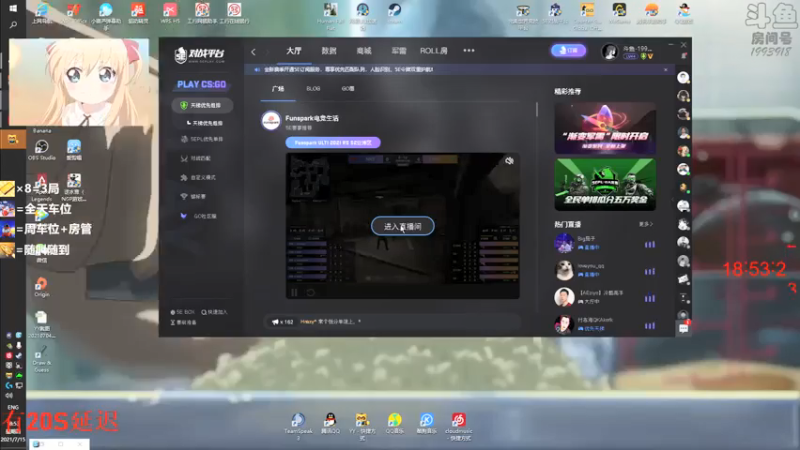Image resolution: width=800 pixels, height=450 pixels.
Task: Open cloudmusic shortcut on desktop
Action: pos(458,427)
